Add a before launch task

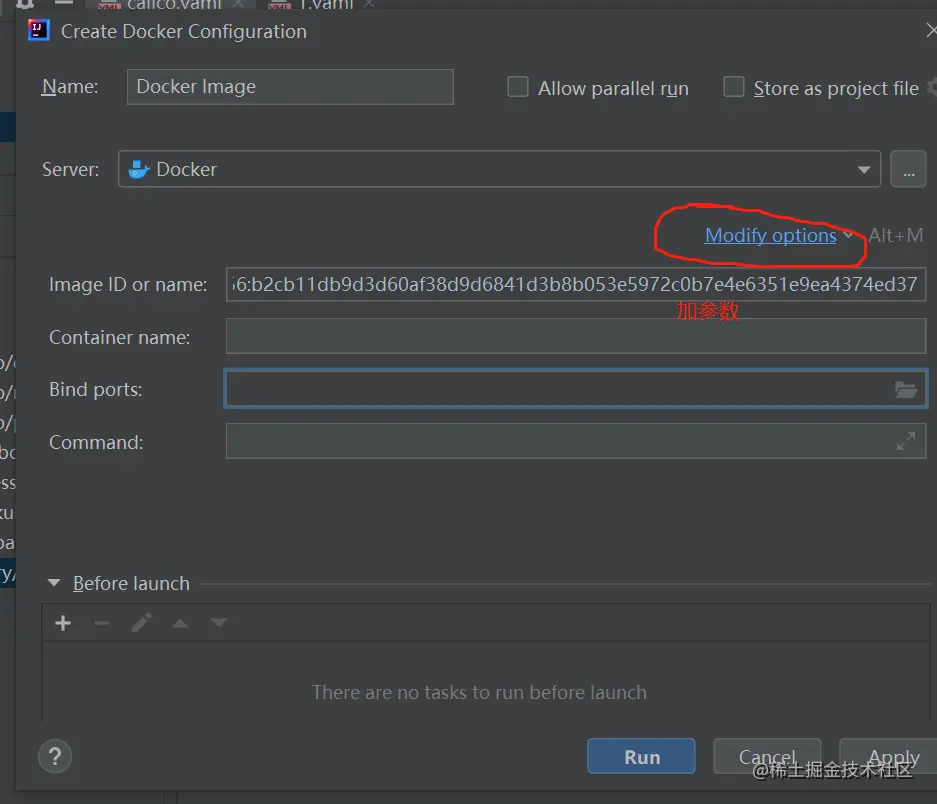coord(63,623)
